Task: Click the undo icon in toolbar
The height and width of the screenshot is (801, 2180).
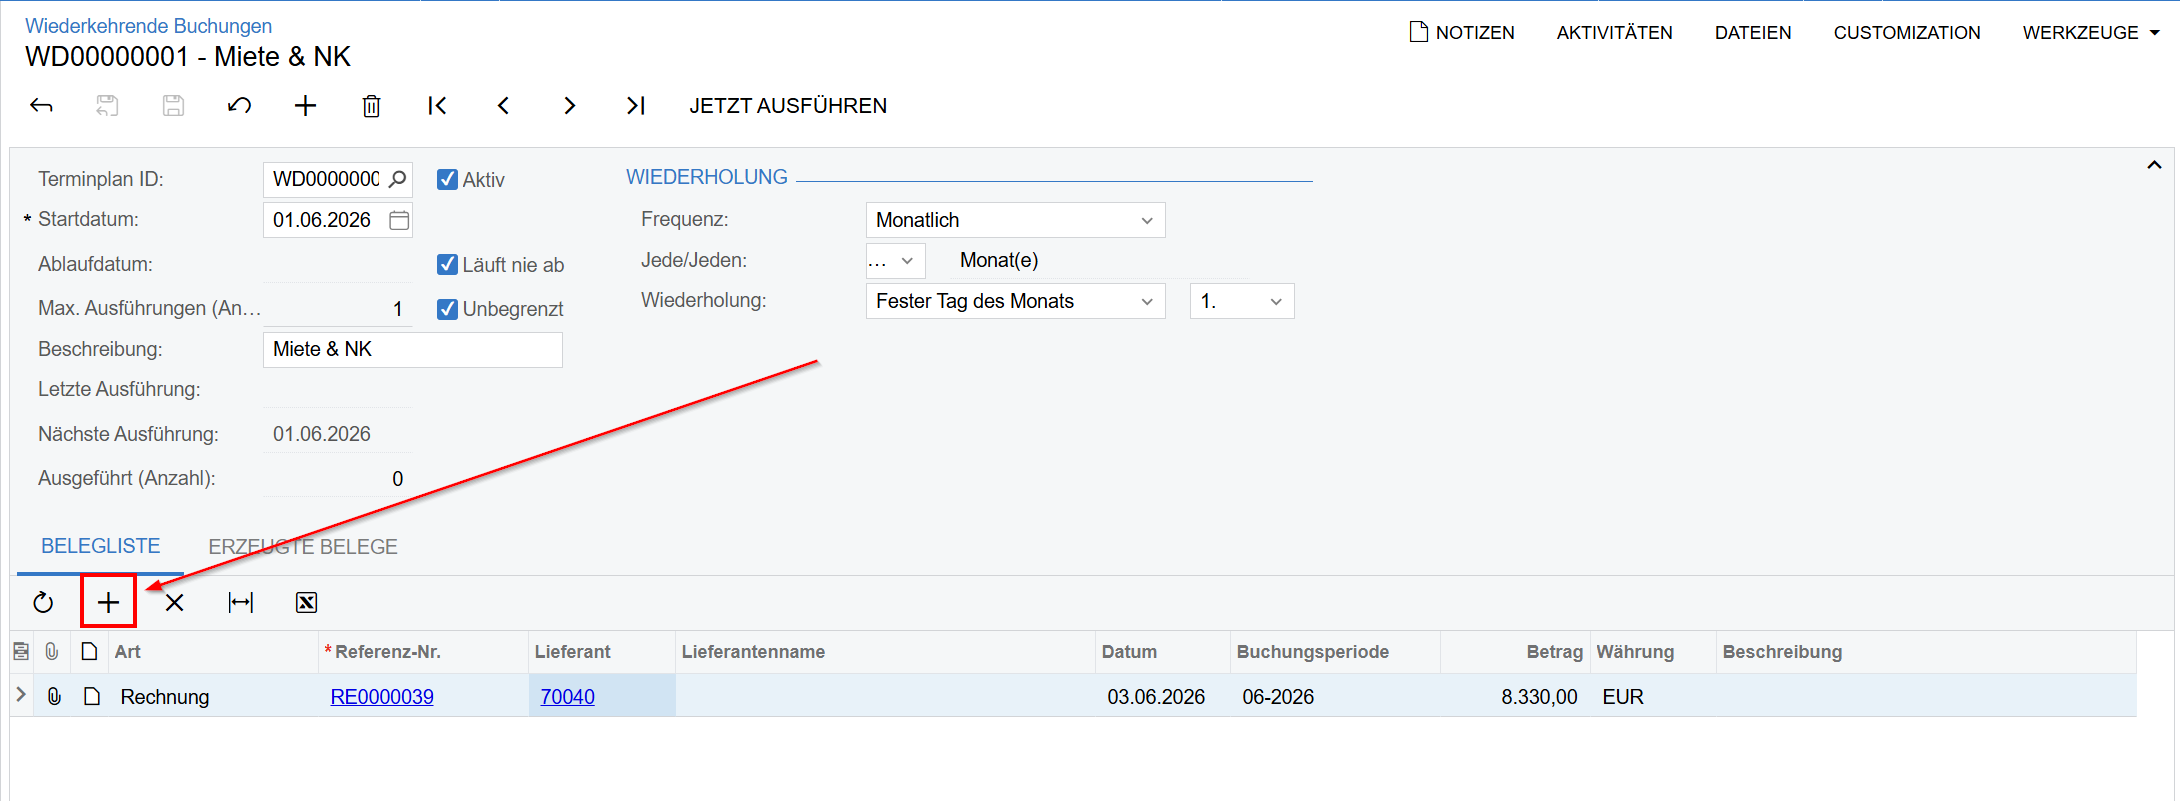Action: (239, 106)
